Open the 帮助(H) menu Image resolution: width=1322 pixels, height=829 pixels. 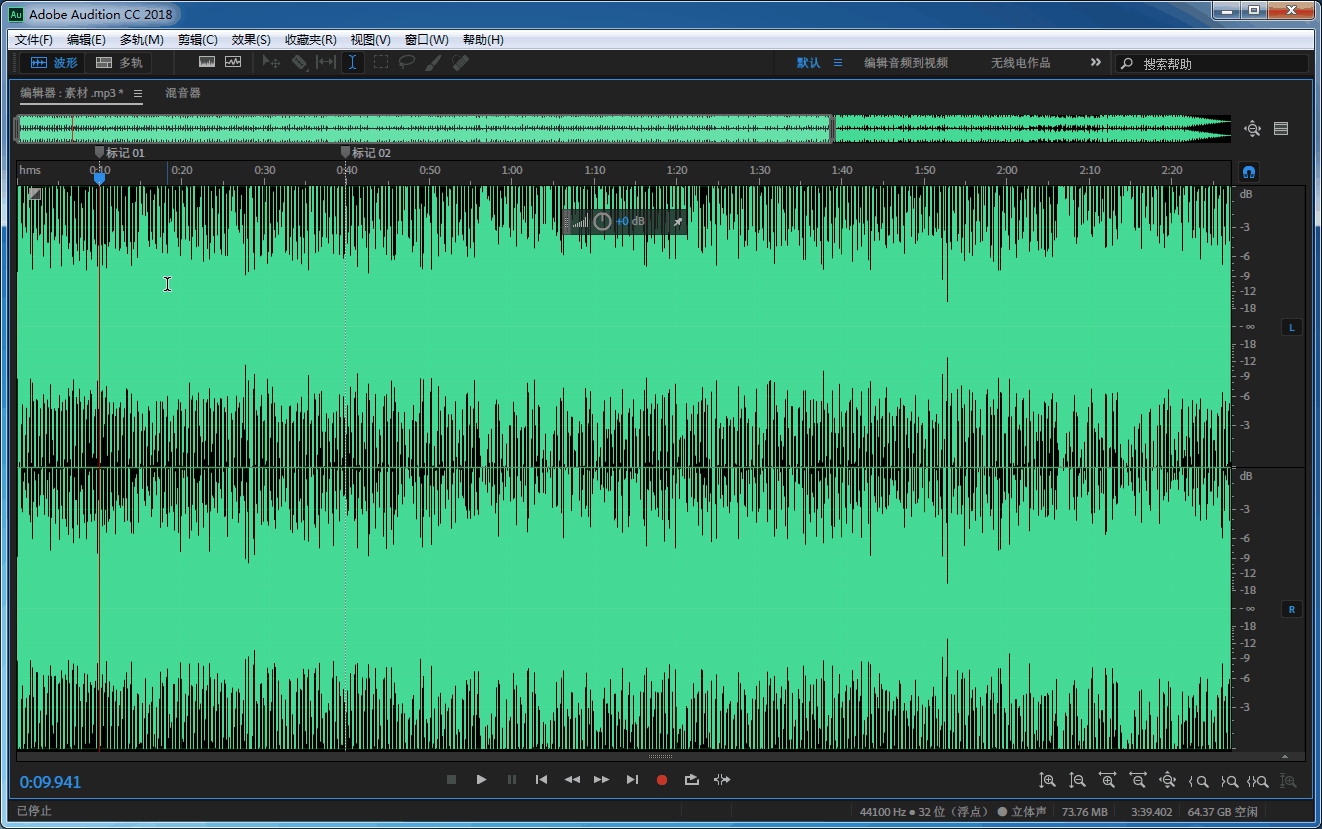click(483, 40)
